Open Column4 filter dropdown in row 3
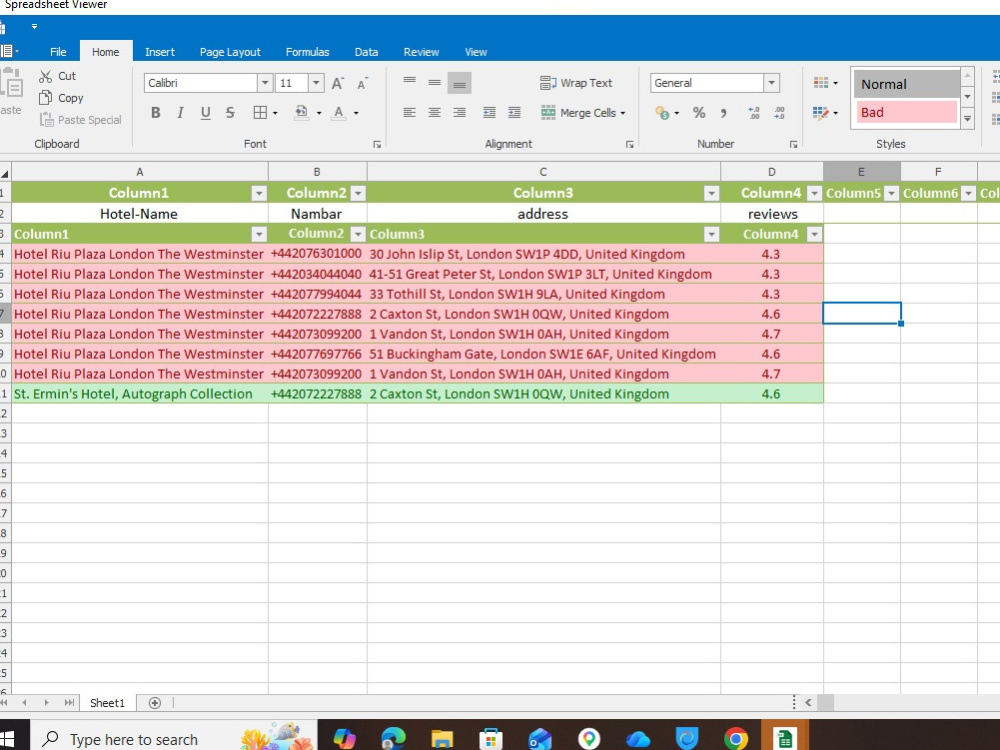Screen dimensions: 1000x750 point(814,234)
